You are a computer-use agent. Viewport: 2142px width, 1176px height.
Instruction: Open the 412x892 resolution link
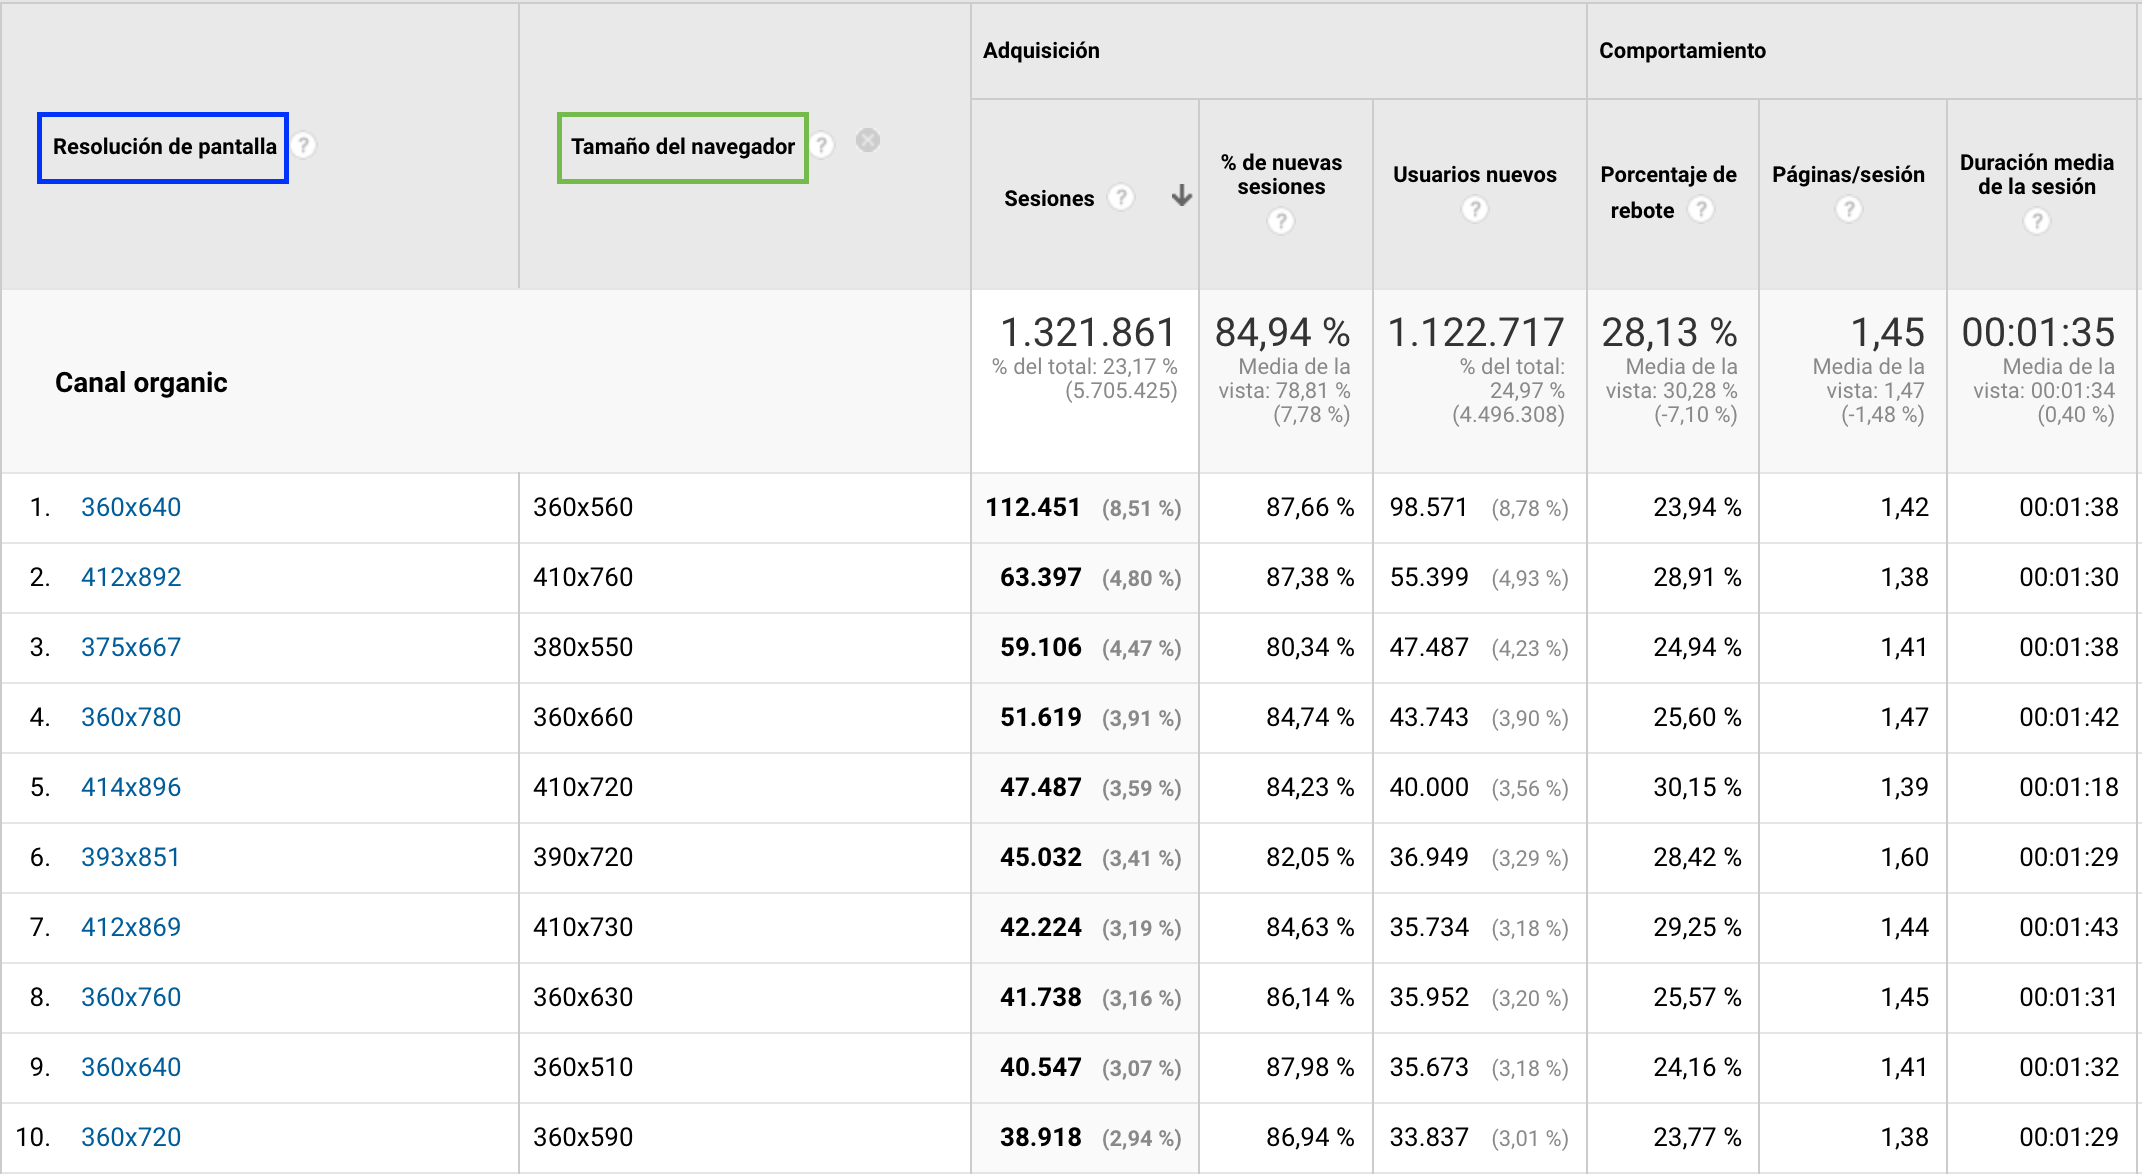[131, 577]
